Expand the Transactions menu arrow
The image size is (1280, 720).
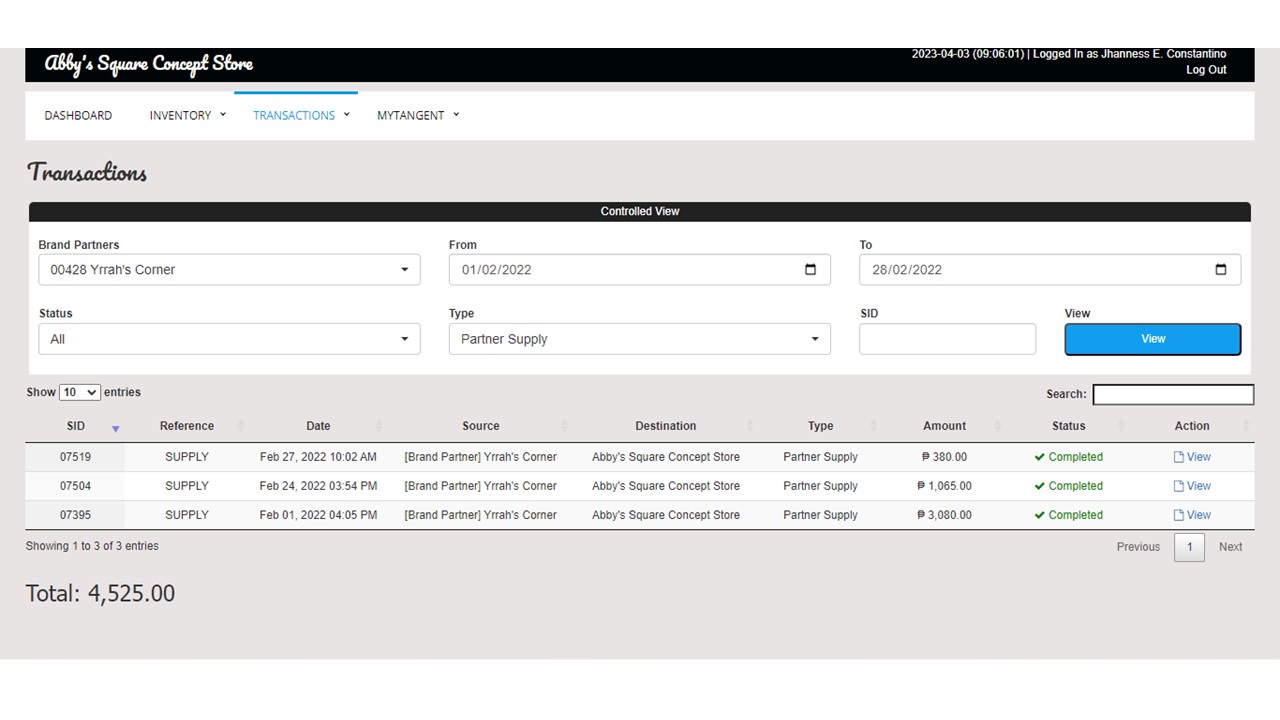point(346,115)
